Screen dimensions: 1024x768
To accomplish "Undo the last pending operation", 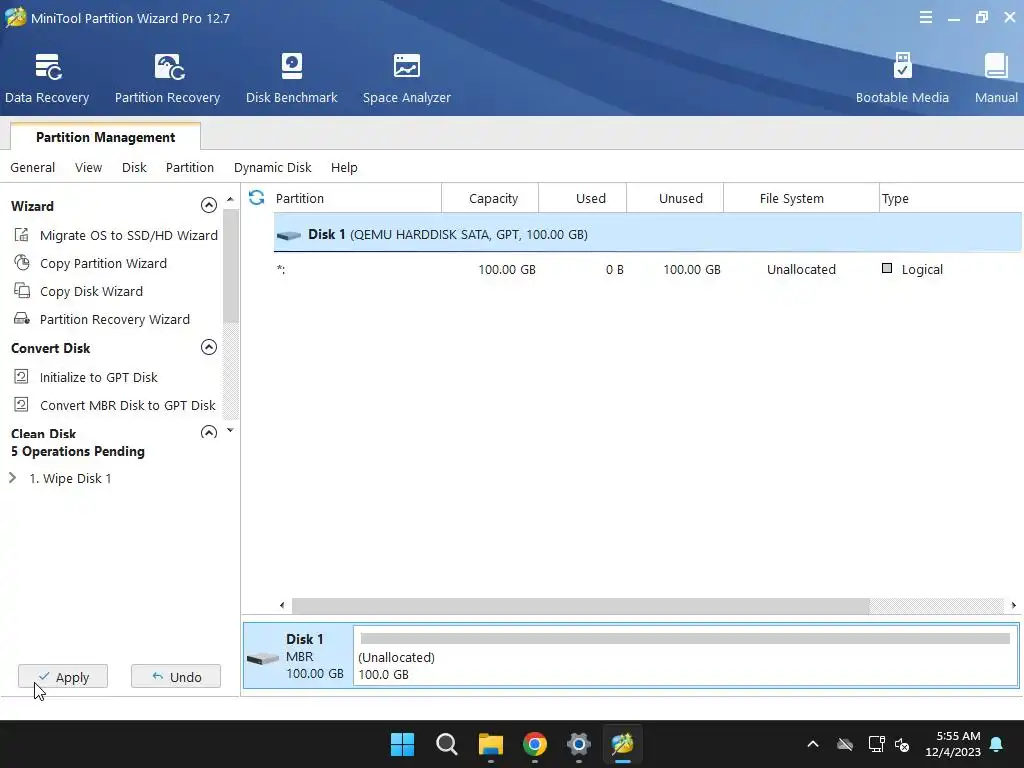I will click(176, 677).
